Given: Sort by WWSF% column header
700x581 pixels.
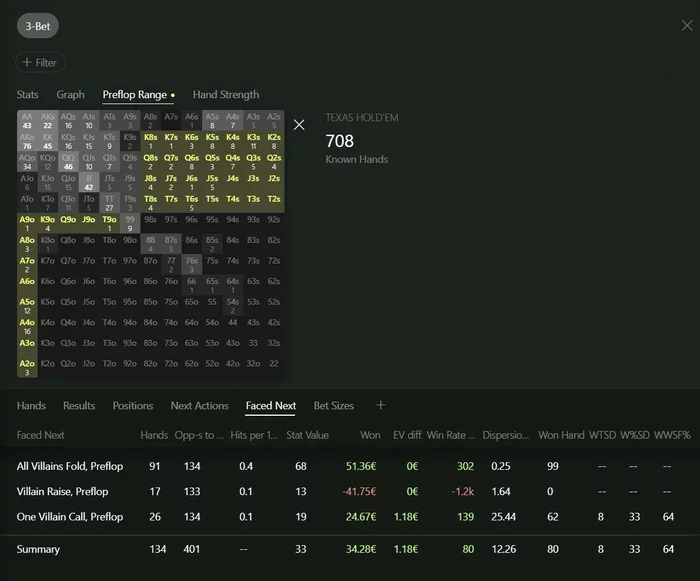Looking at the screenshot, I should 672,435.
